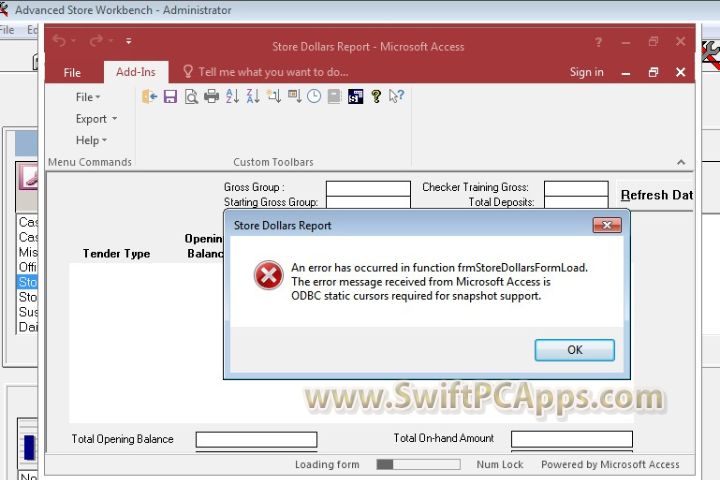The height and width of the screenshot is (480, 720).
Task: Click the Redo arrow in quick access toolbar
Action: [96, 41]
